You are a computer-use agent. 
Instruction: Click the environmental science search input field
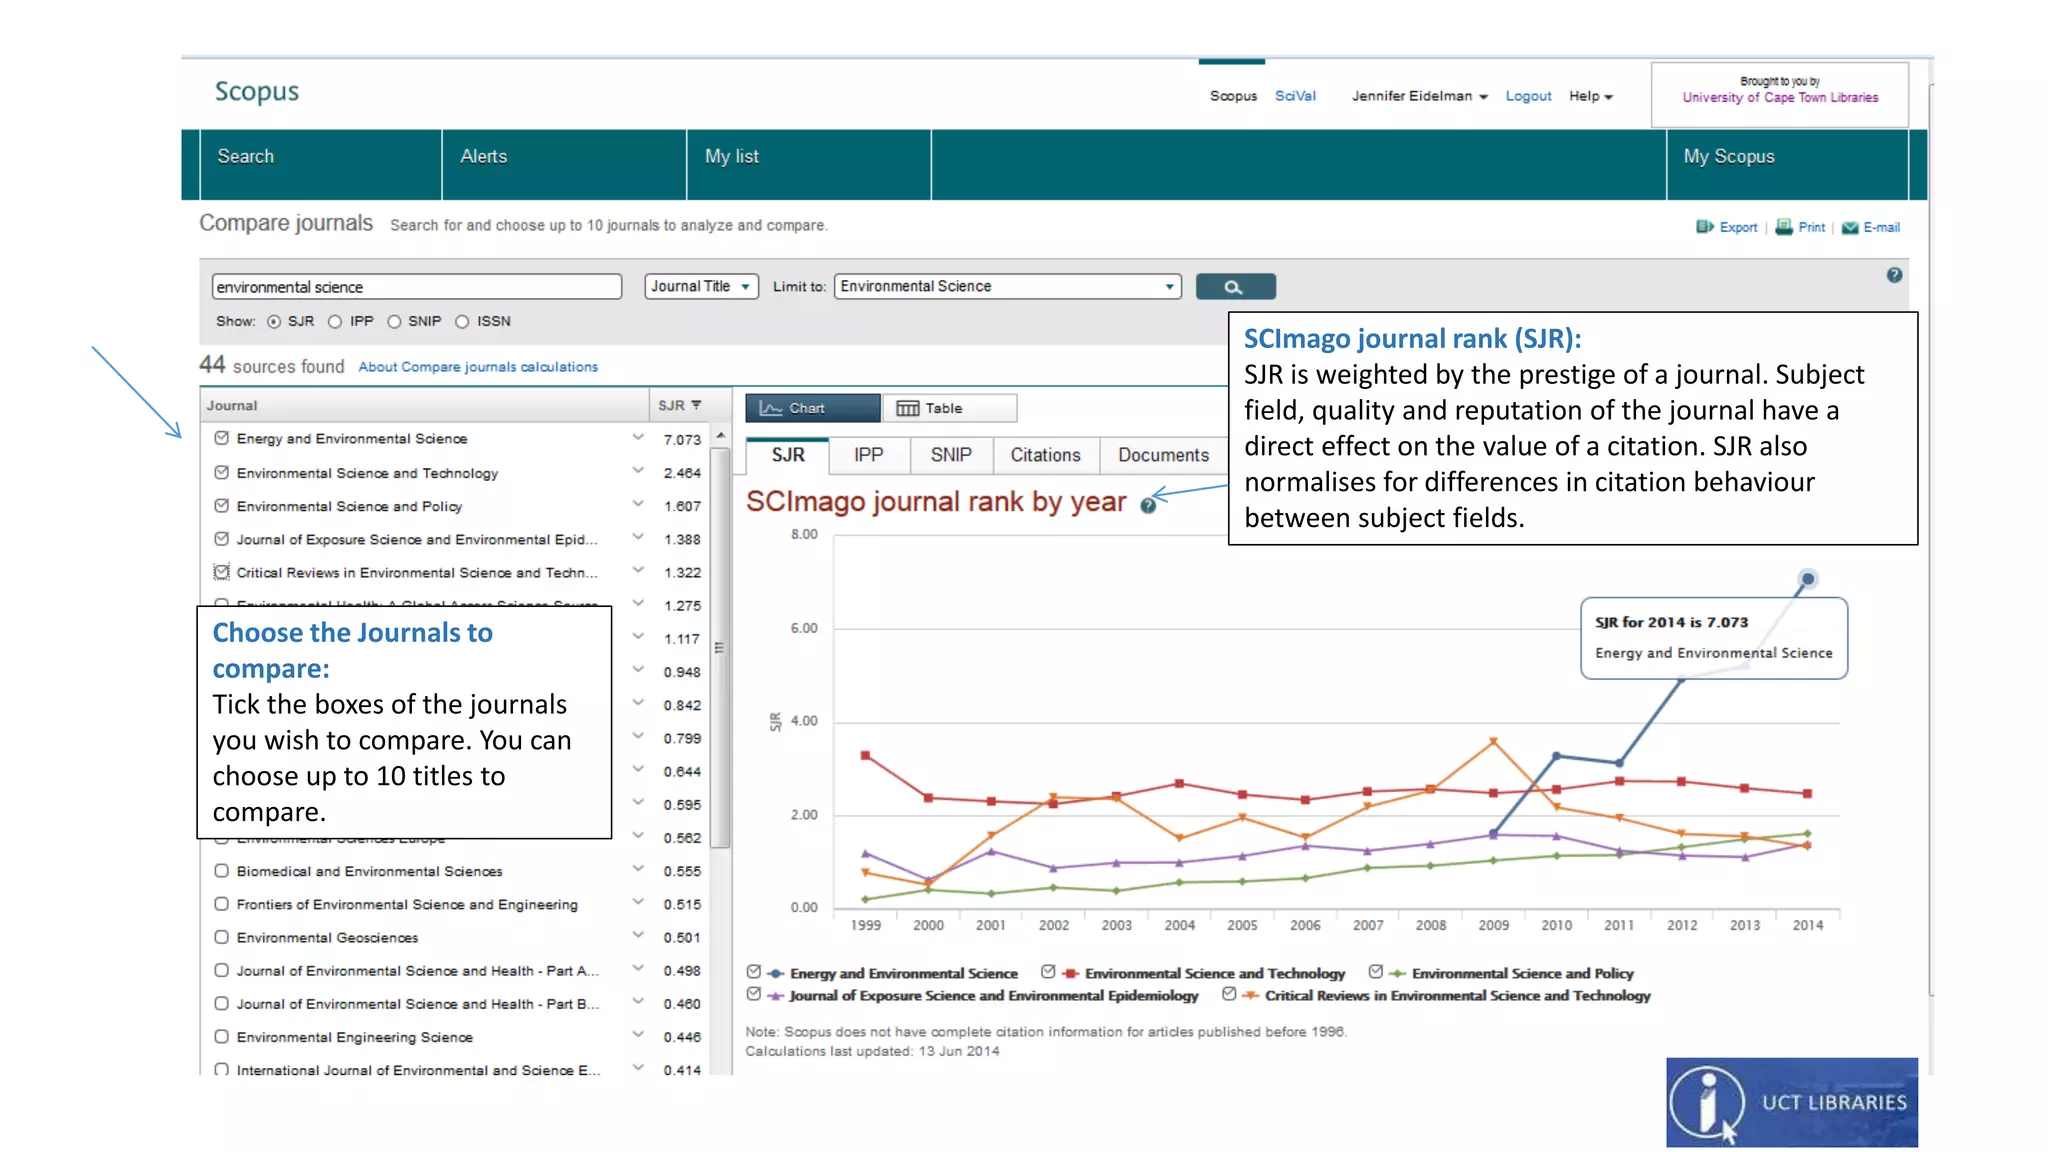point(417,287)
